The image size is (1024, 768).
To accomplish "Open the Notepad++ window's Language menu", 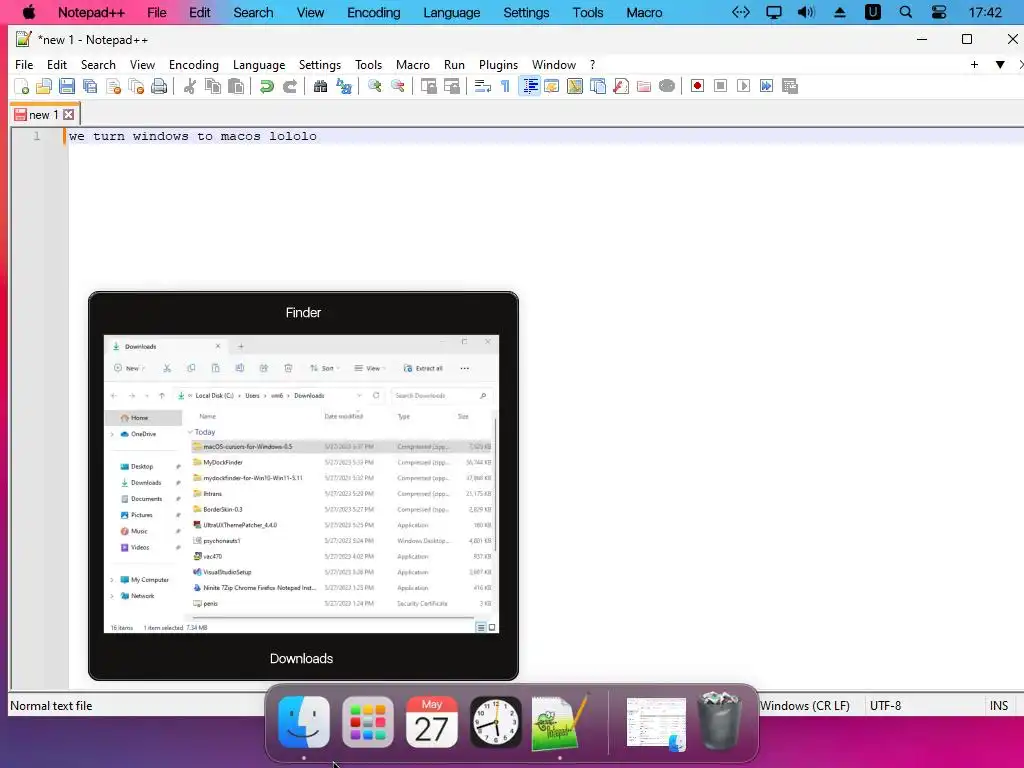I will [x=259, y=65].
